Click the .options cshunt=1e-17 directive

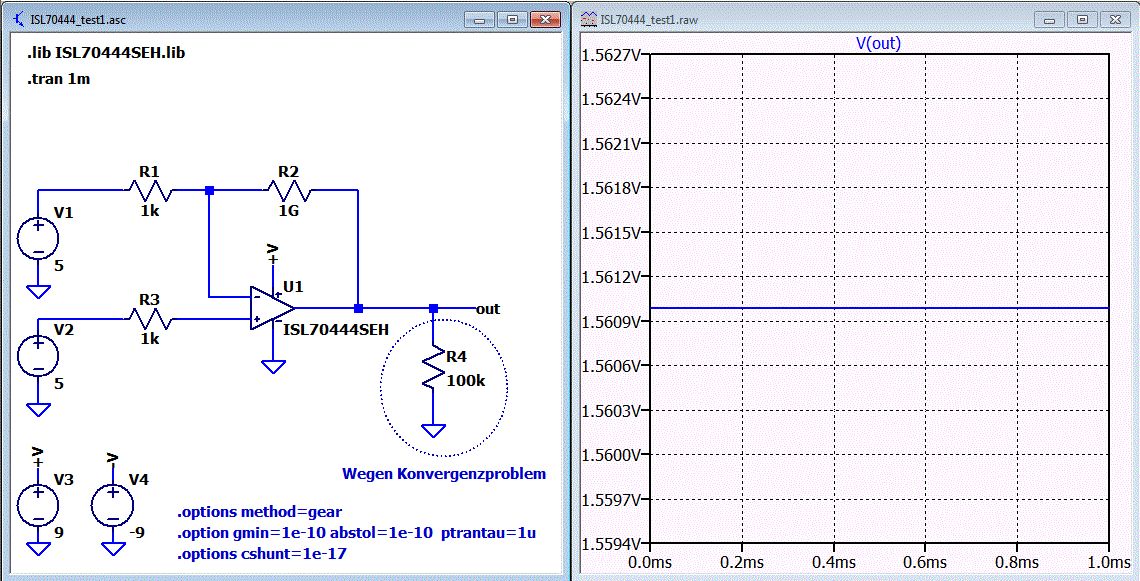(x=262, y=554)
